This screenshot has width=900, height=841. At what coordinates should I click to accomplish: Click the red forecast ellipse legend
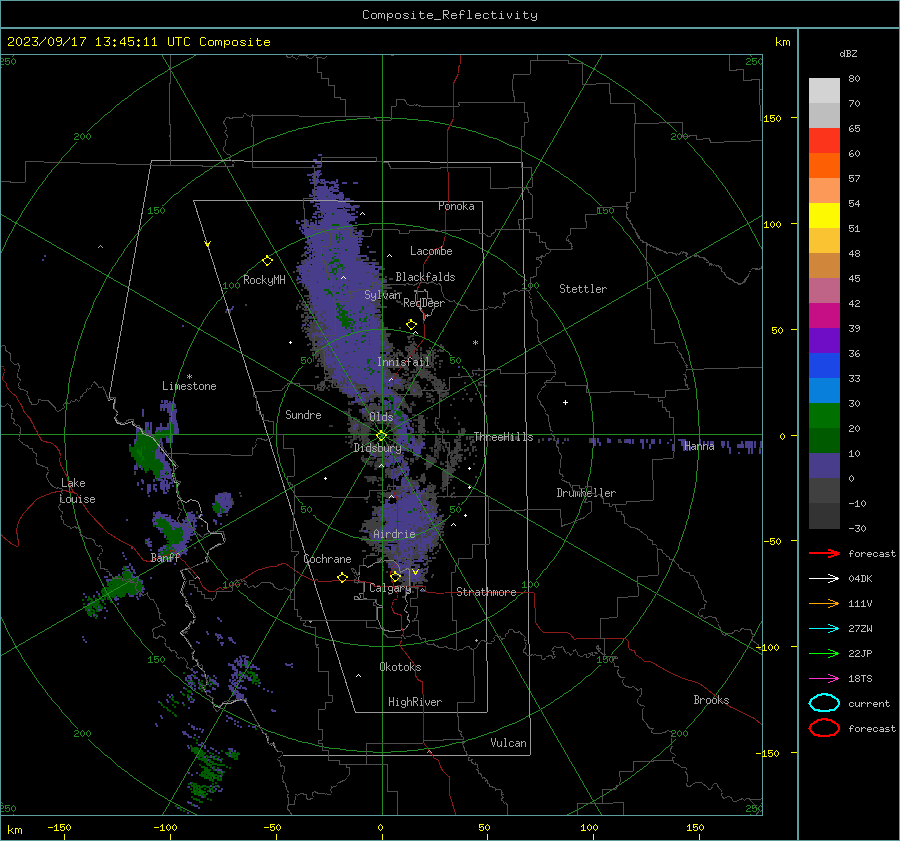click(824, 728)
